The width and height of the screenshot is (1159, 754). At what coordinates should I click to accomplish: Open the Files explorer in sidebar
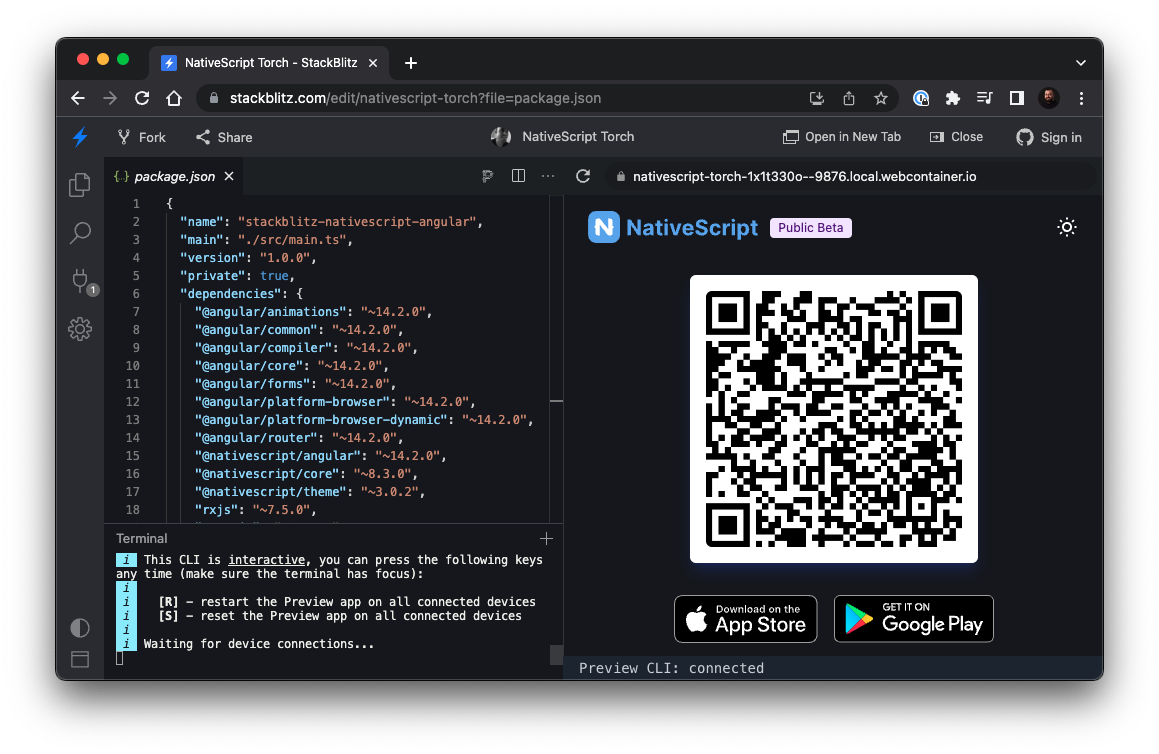80,185
